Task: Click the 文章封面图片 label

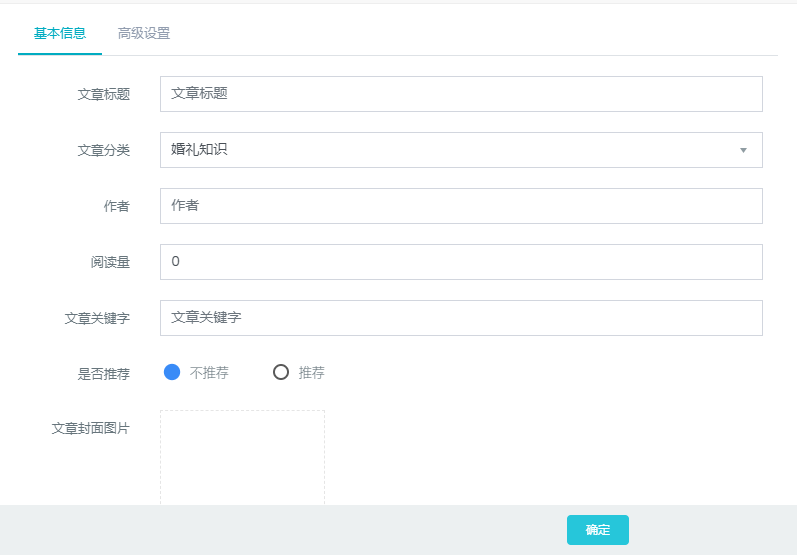Action: click(x=90, y=428)
